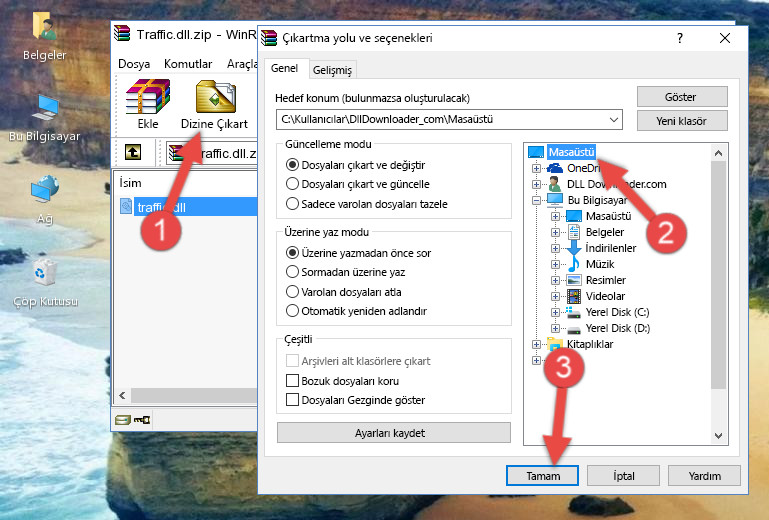This screenshot has height=520, width=769.
Task: Switch to the Genel tab
Action: (284, 68)
